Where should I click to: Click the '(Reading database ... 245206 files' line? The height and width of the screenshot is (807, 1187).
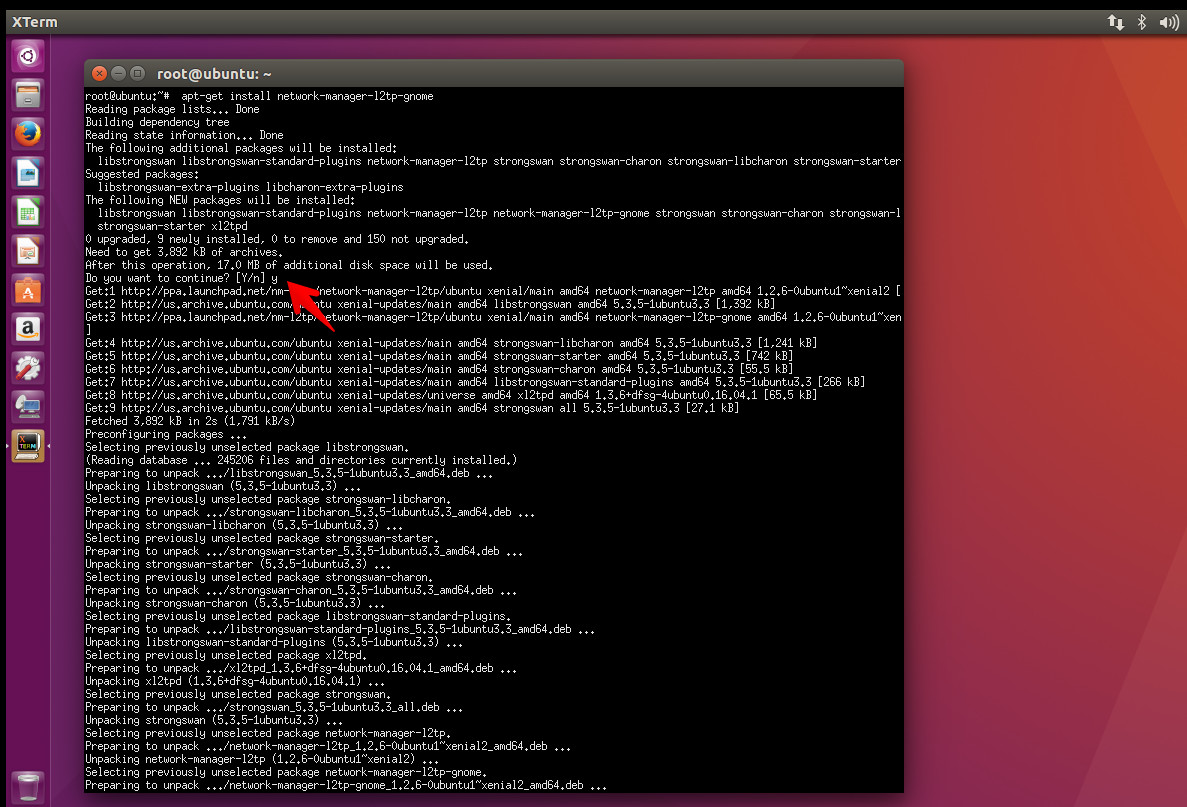pyautogui.click(x=301, y=460)
